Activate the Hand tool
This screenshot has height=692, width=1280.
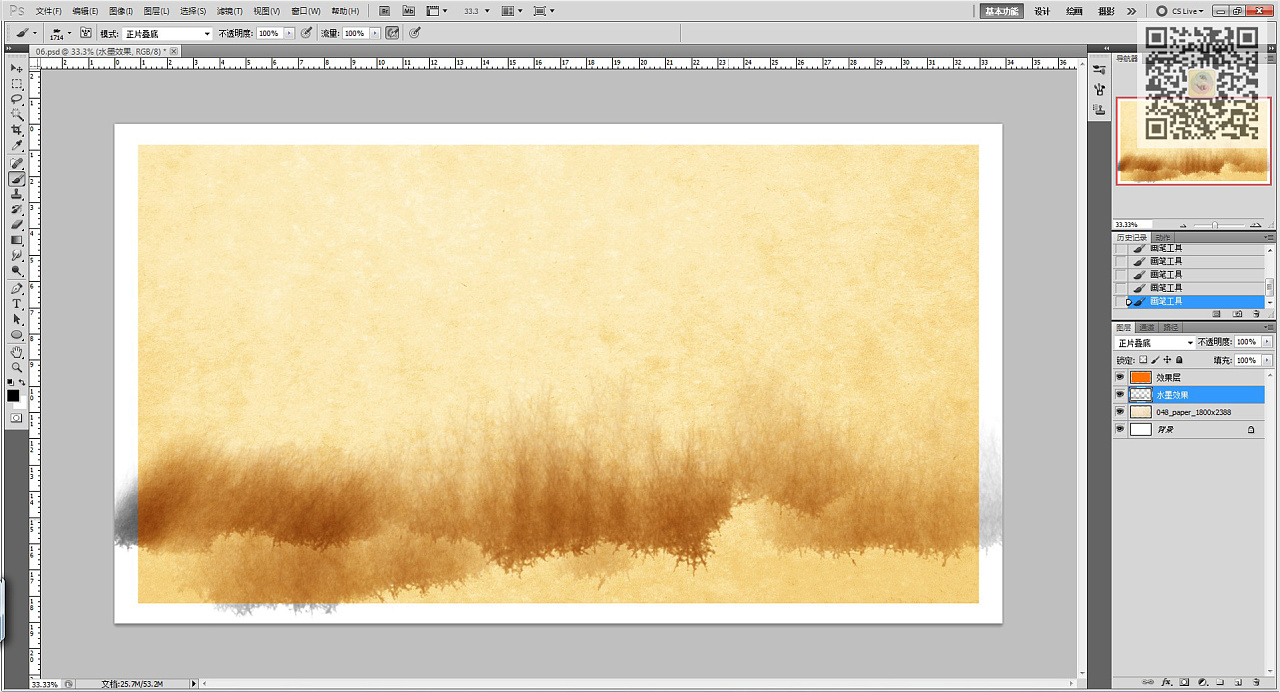17,352
